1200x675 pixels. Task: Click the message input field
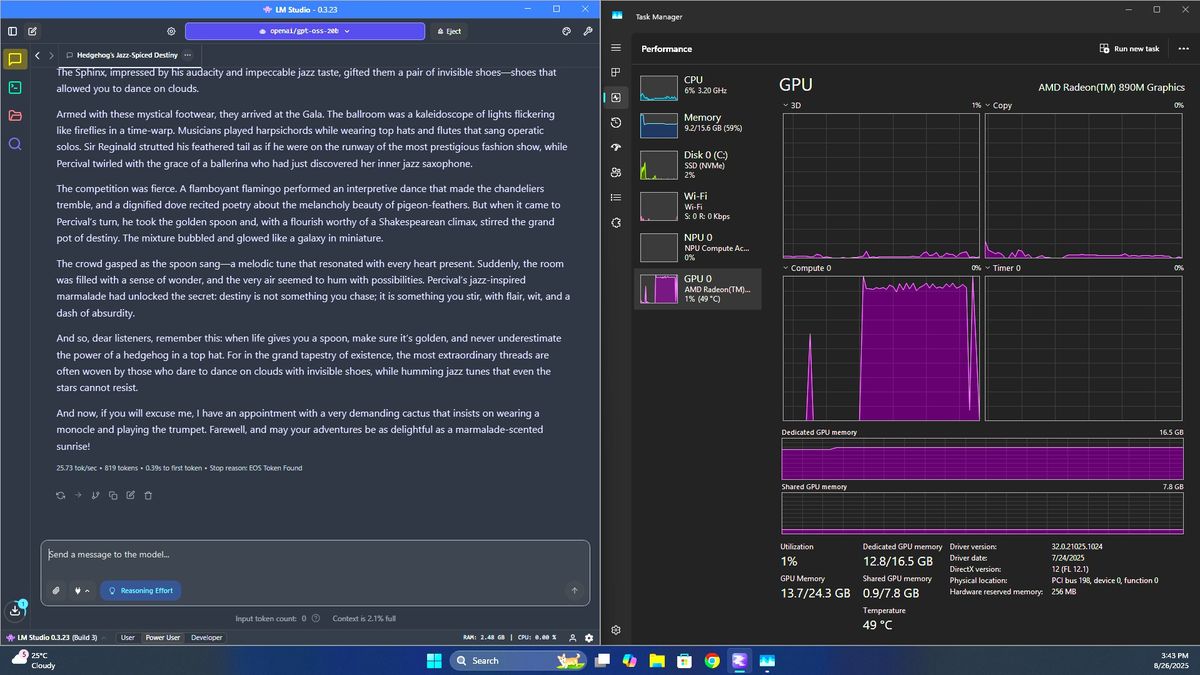(x=300, y=555)
